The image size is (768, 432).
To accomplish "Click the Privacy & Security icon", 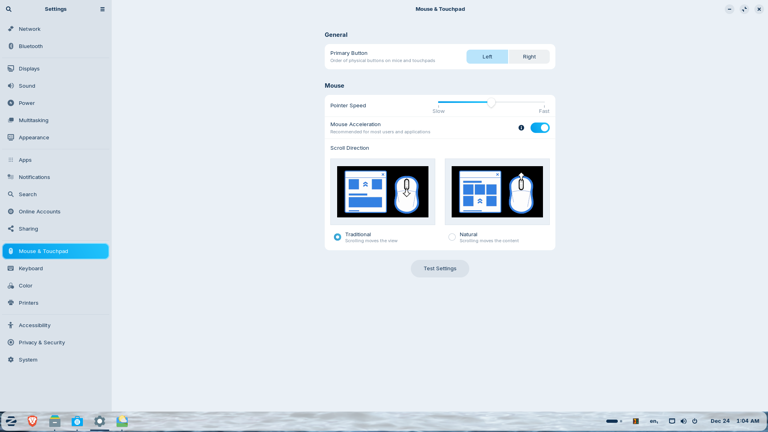I will 11,342.
